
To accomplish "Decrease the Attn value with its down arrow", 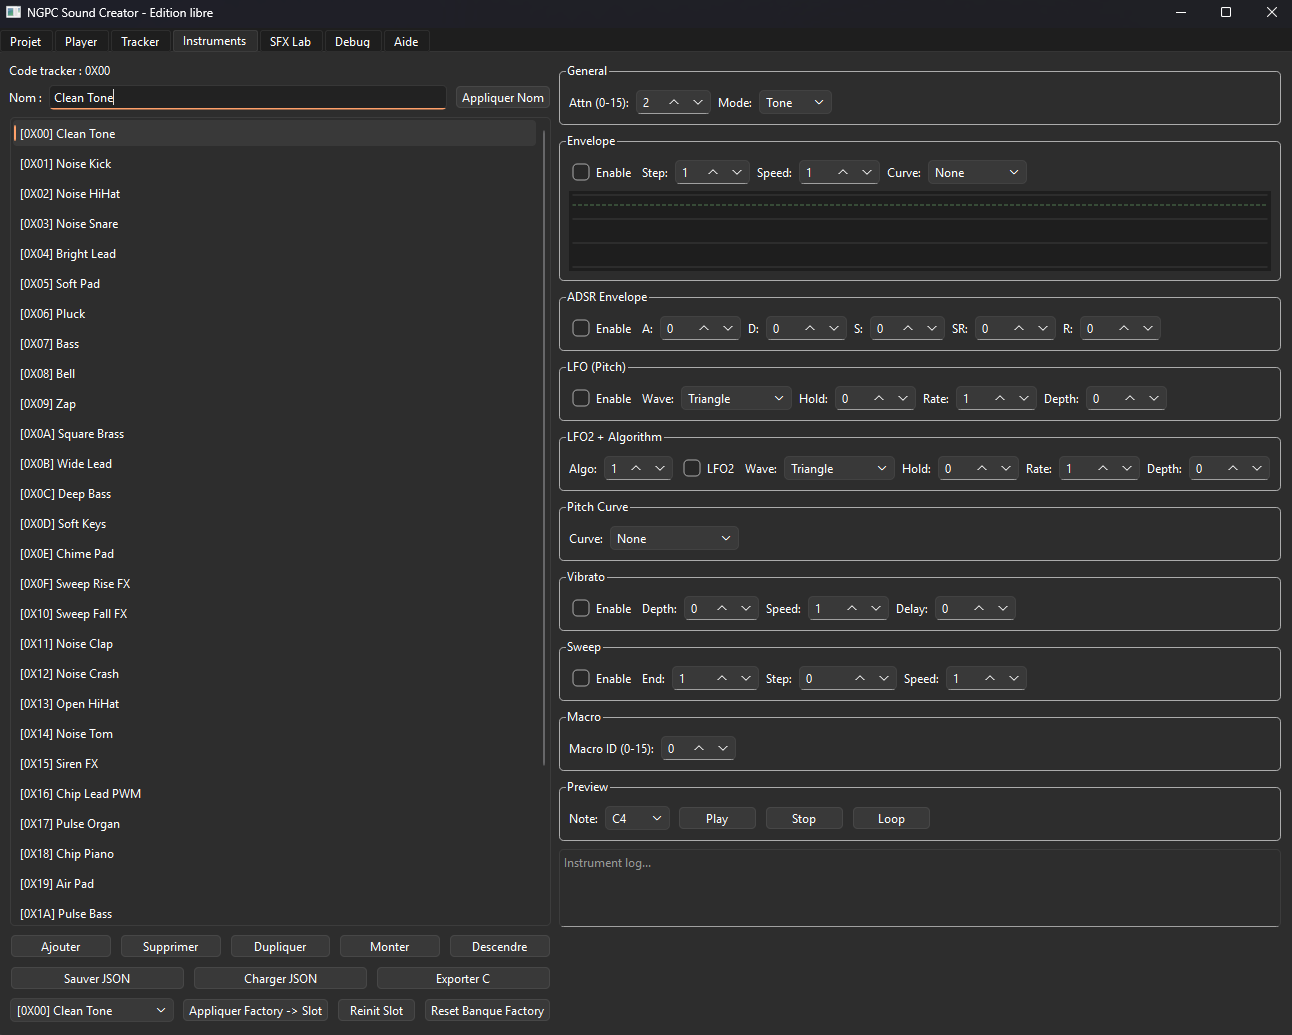I will [698, 103].
